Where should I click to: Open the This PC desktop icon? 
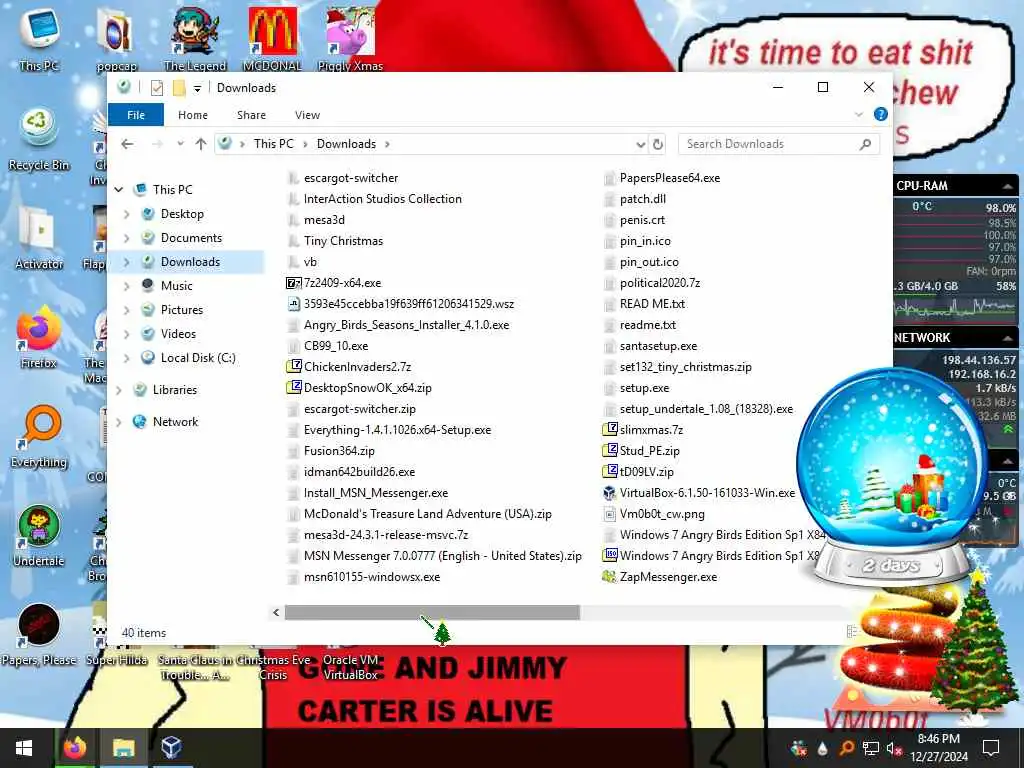(39, 37)
